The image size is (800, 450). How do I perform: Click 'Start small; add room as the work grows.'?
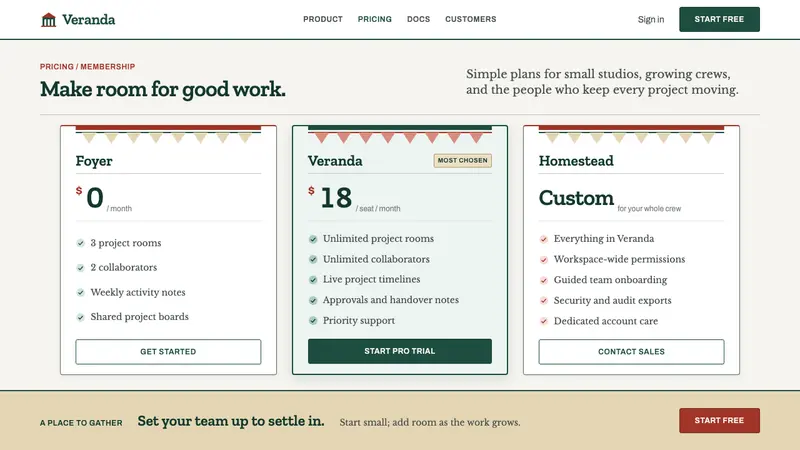(x=430, y=422)
